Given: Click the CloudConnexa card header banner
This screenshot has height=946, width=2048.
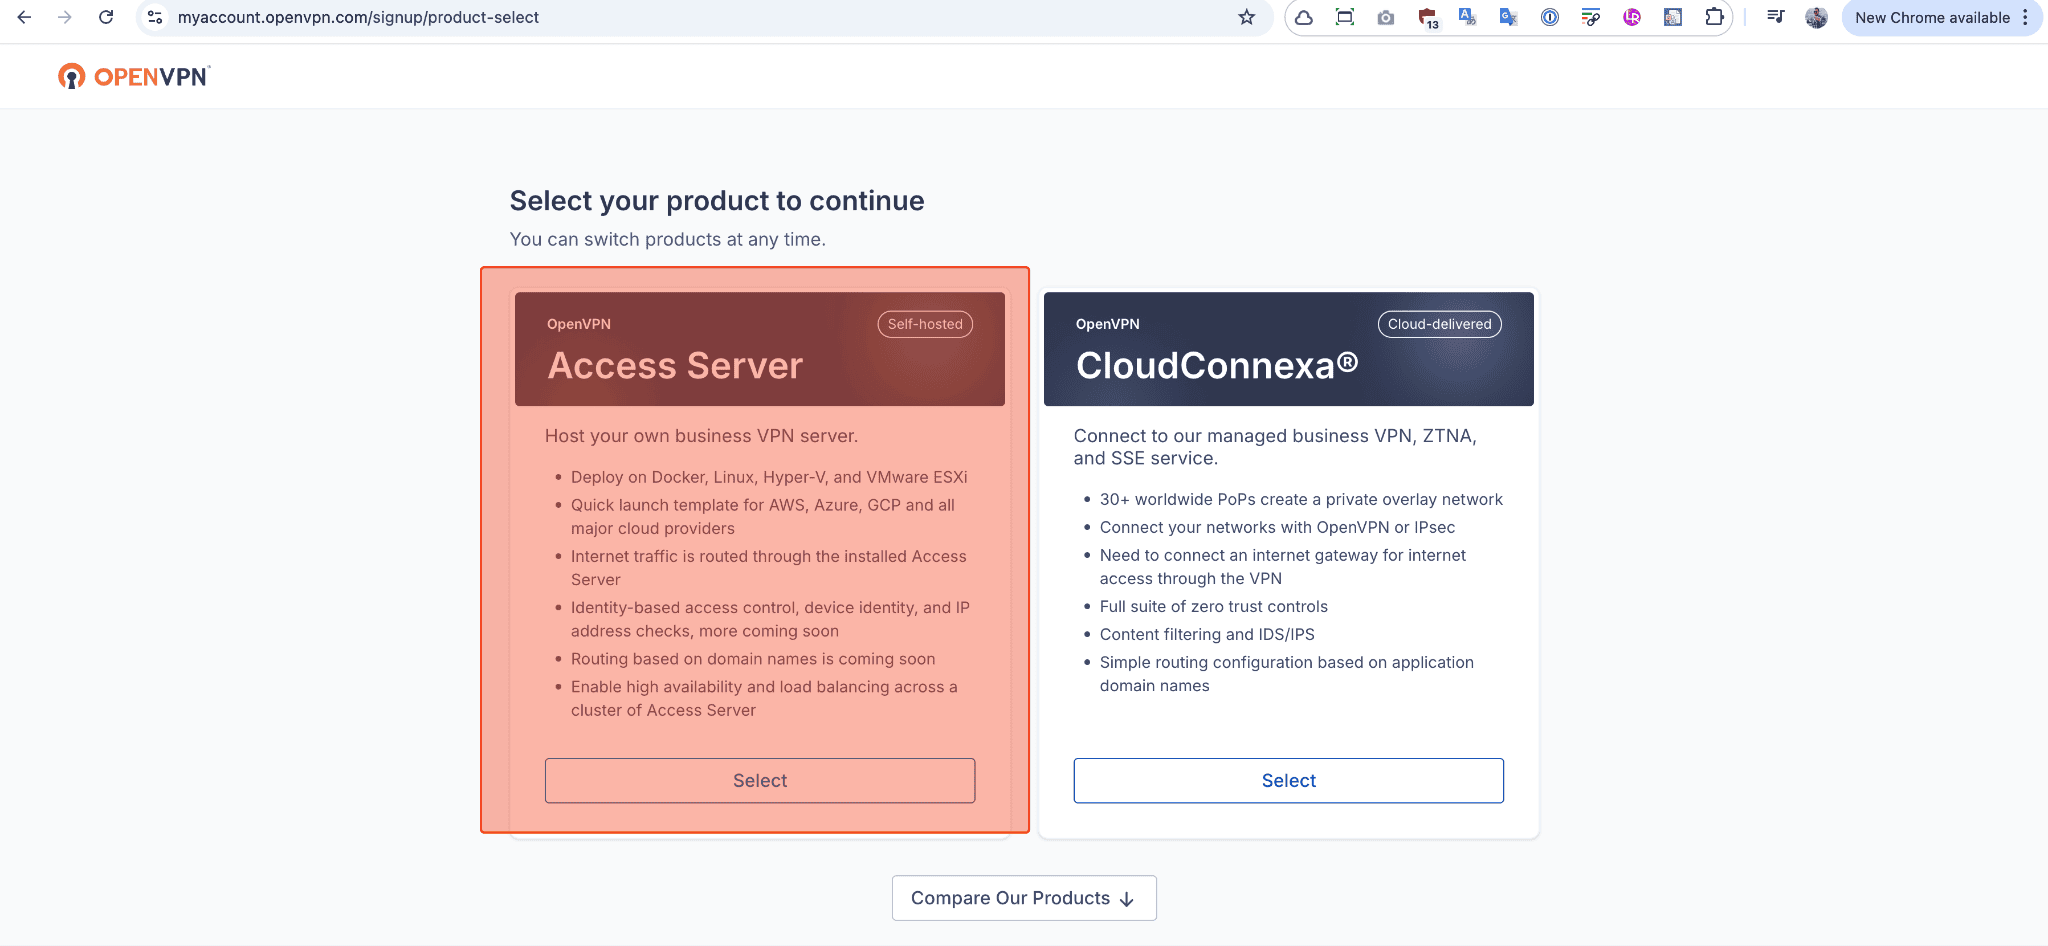Looking at the screenshot, I should pyautogui.click(x=1288, y=349).
